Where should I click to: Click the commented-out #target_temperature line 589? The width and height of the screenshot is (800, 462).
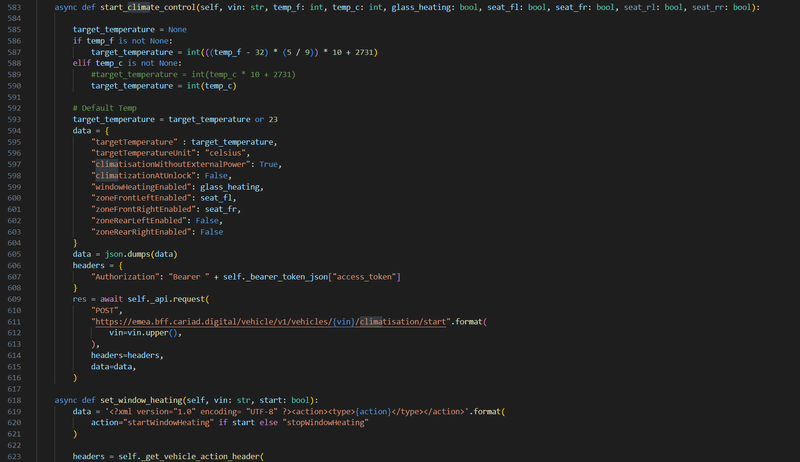click(193, 74)
